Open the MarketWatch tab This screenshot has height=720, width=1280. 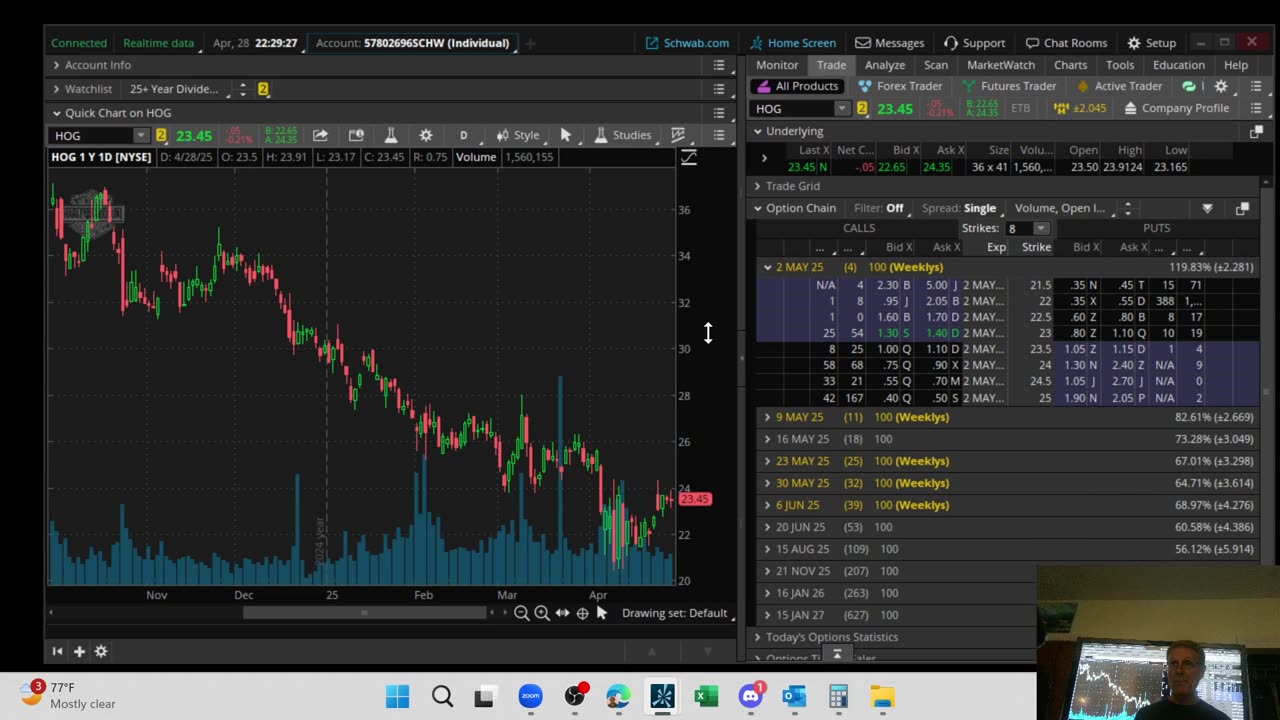[x=1001, y=65]
